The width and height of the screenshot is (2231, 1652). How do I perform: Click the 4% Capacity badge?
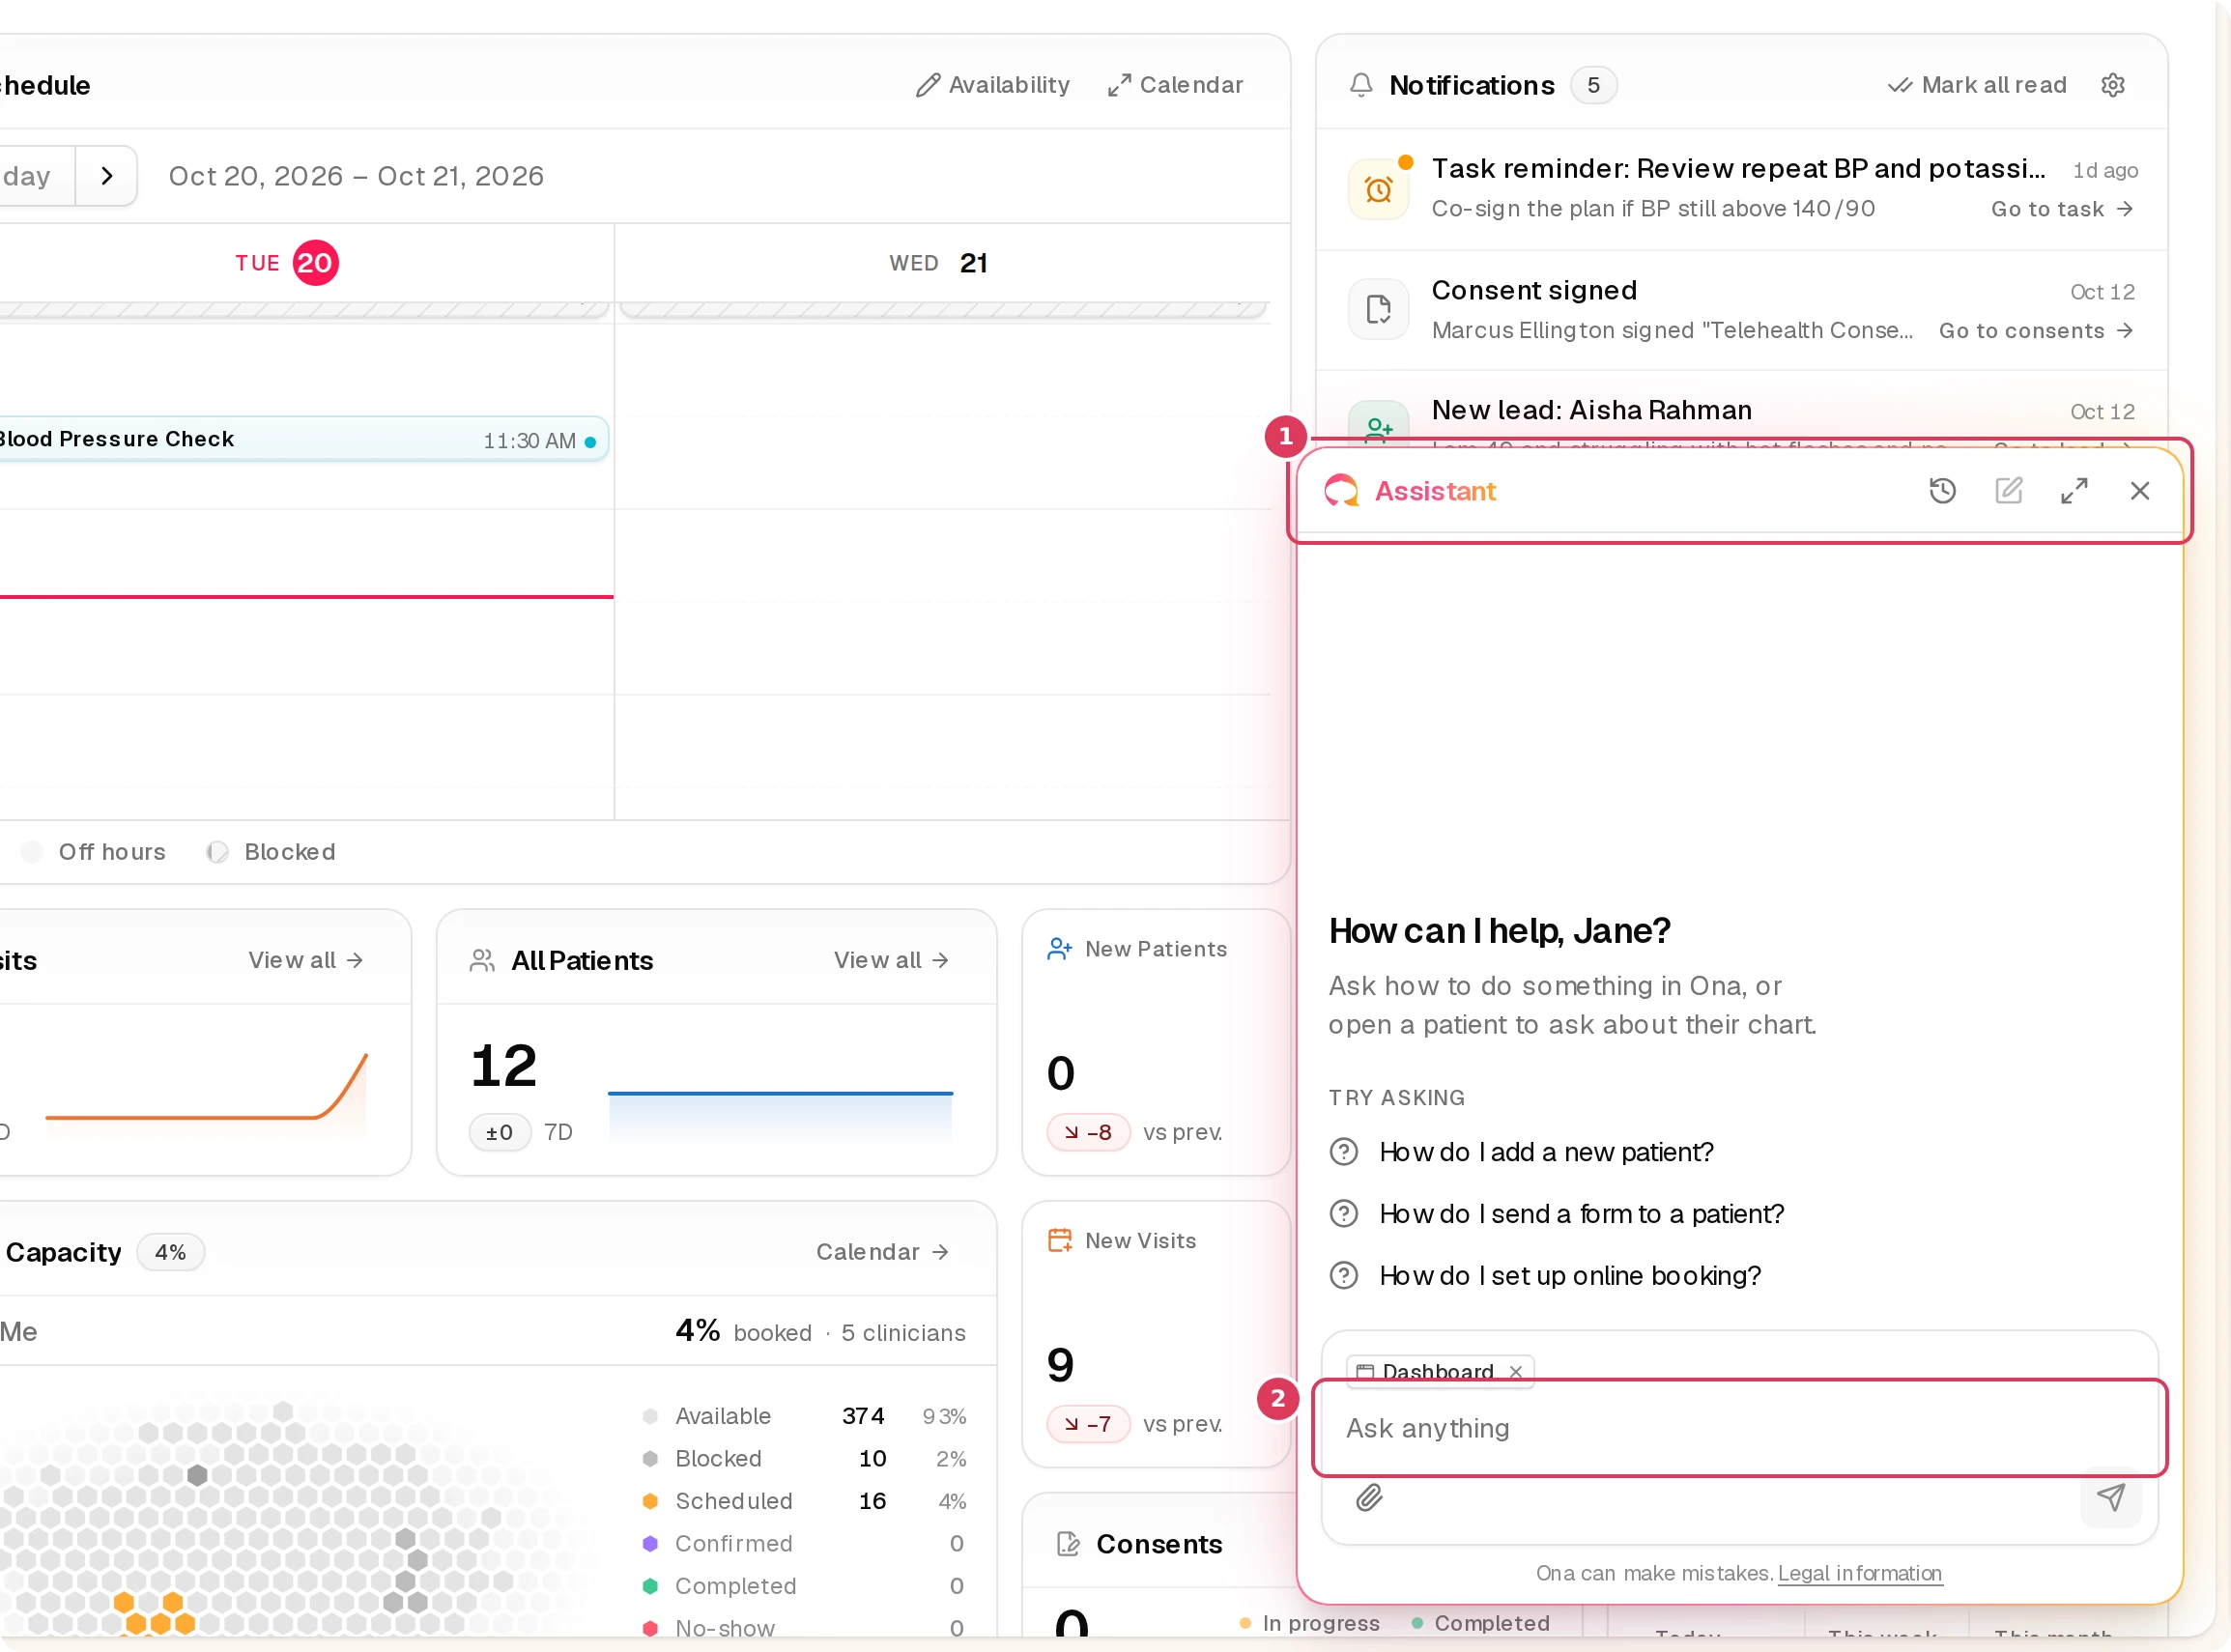[x=170, y=1252]
